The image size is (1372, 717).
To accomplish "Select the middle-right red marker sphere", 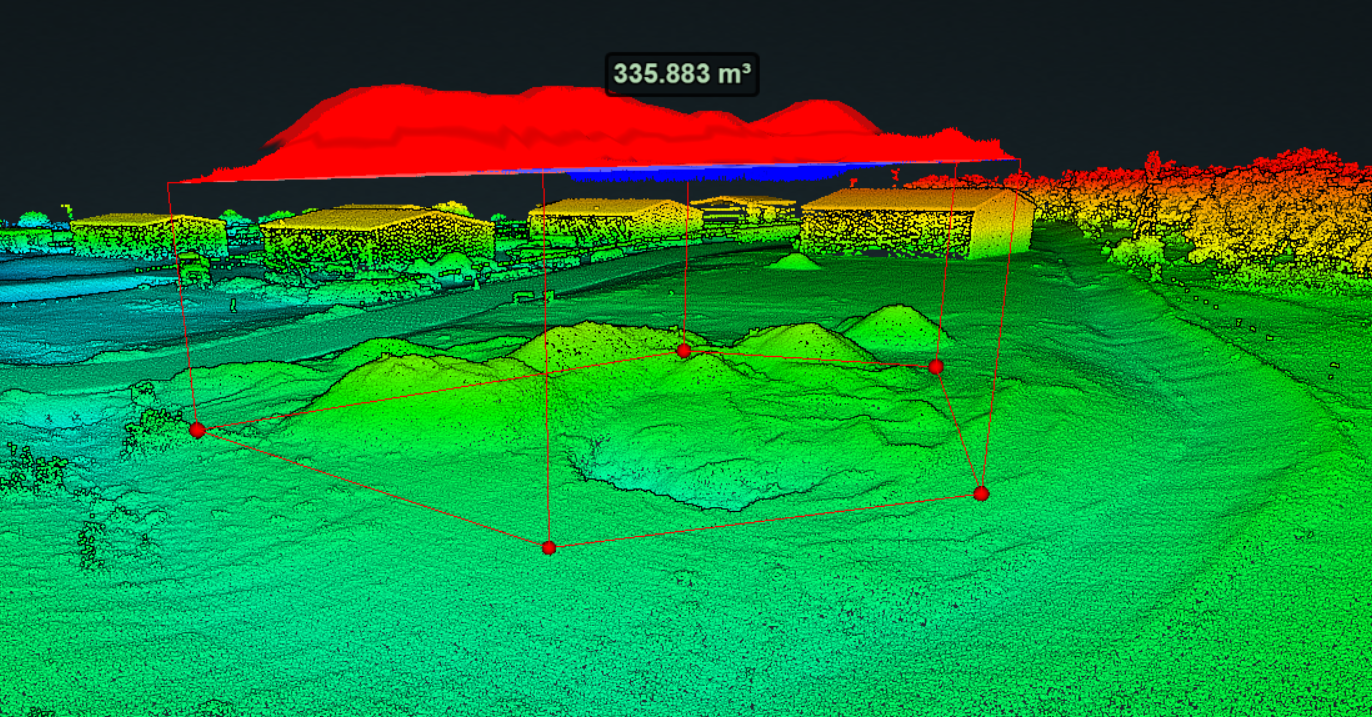I will pyautogui.click(x=936, y=365).
